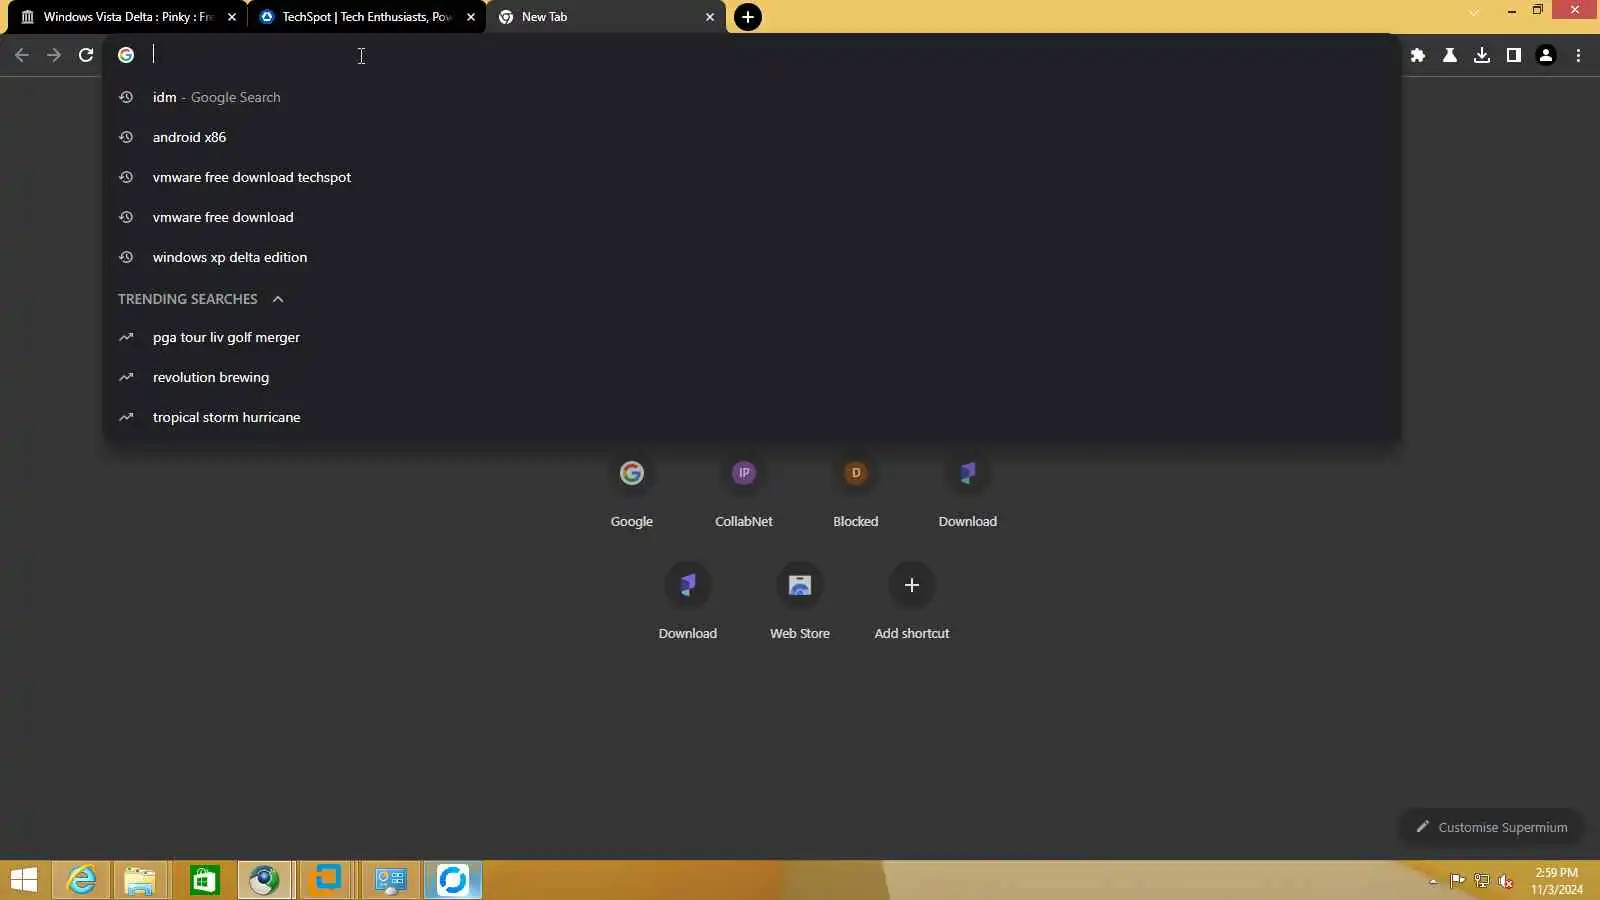1600x900 pixels.
Task: Select the 'idm - Google Search' suggestion
Action: 752,97
